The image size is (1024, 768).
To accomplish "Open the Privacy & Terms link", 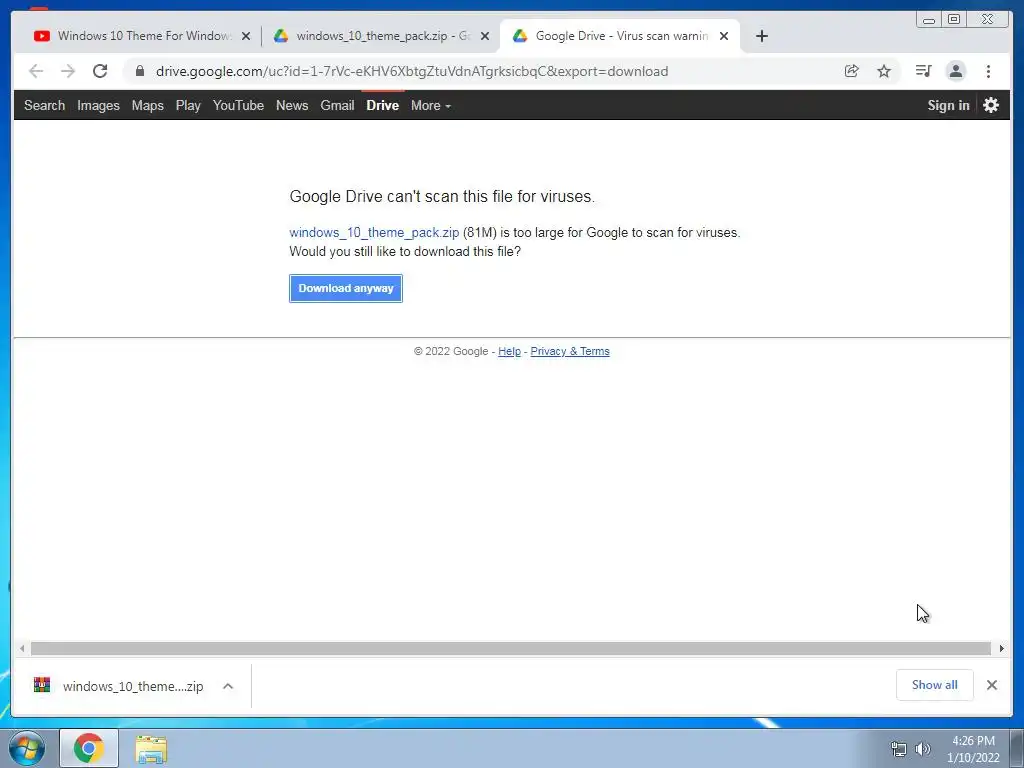I will coord(569,351).
